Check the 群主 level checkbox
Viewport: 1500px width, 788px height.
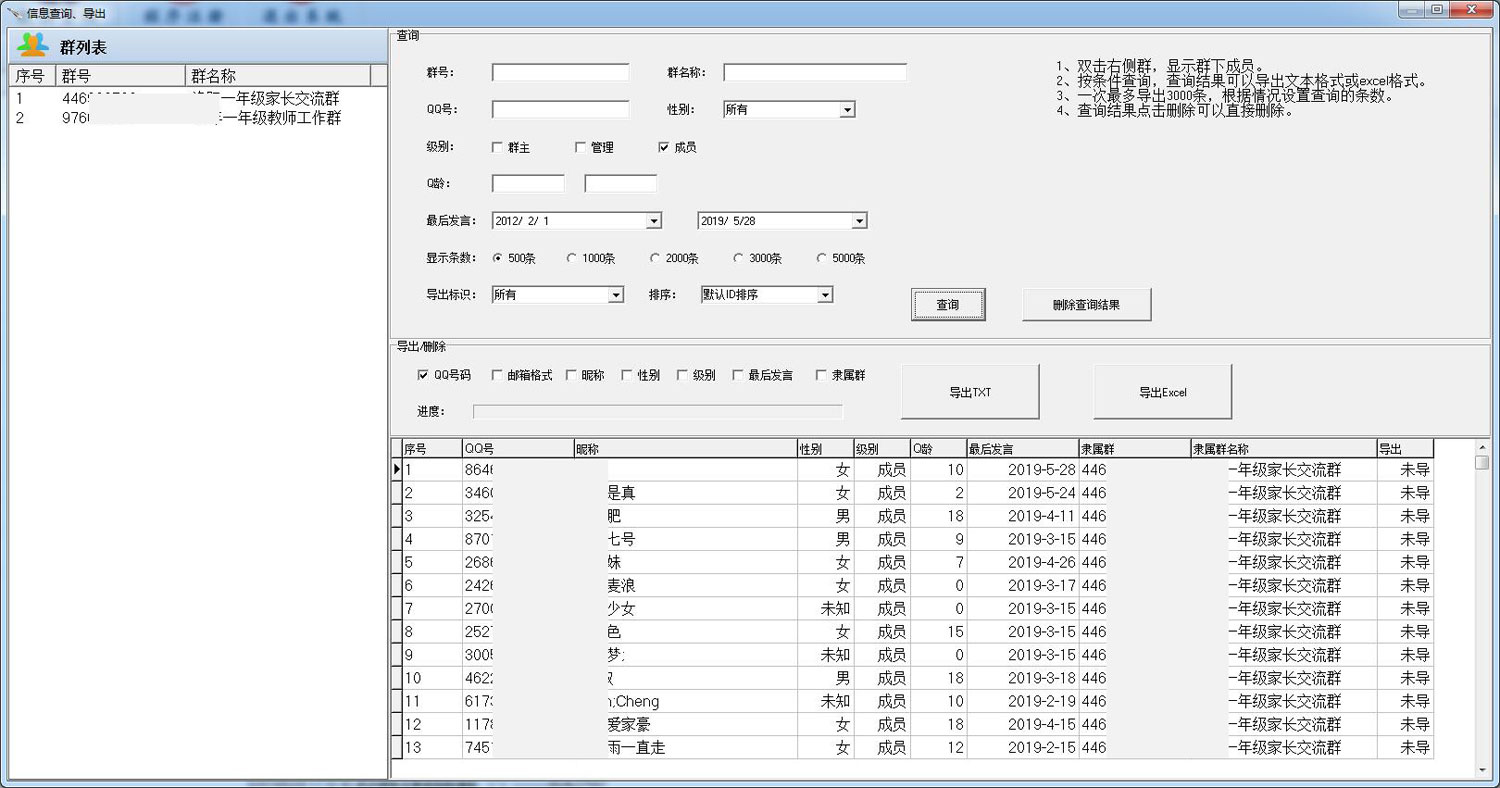coord(498,147)
